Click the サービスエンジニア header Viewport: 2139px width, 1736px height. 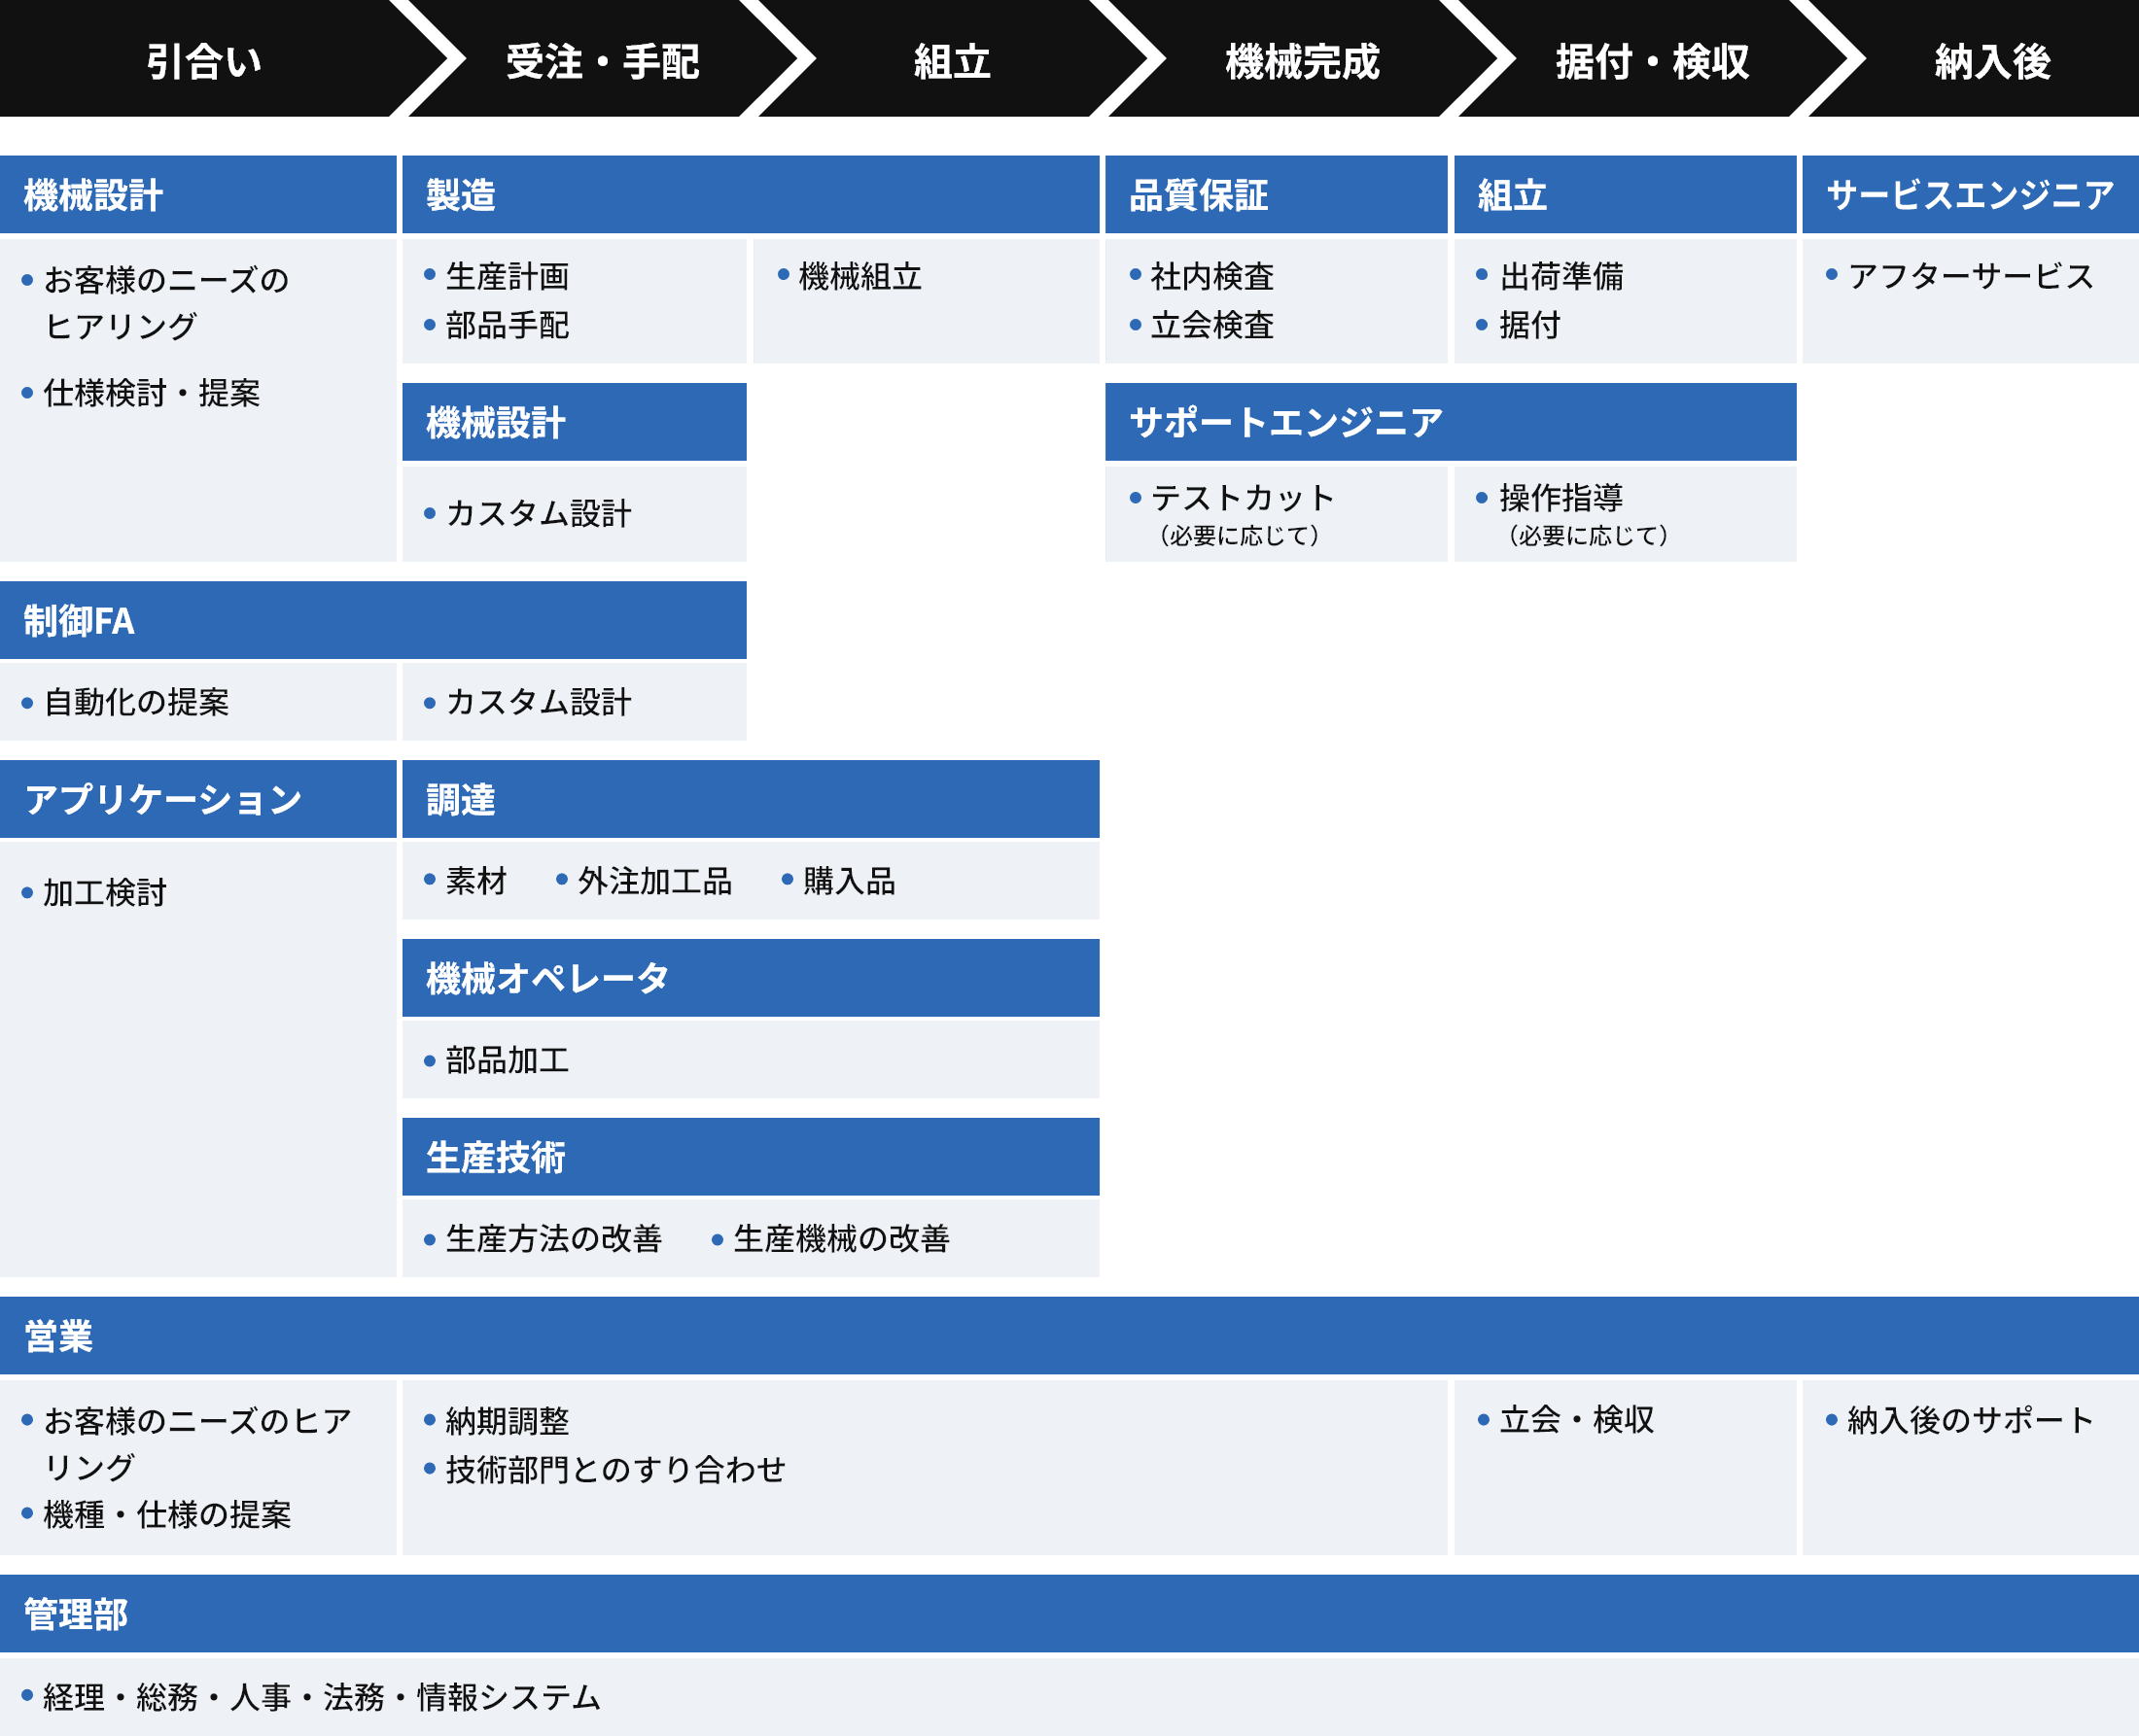[x=1969, y=195]
